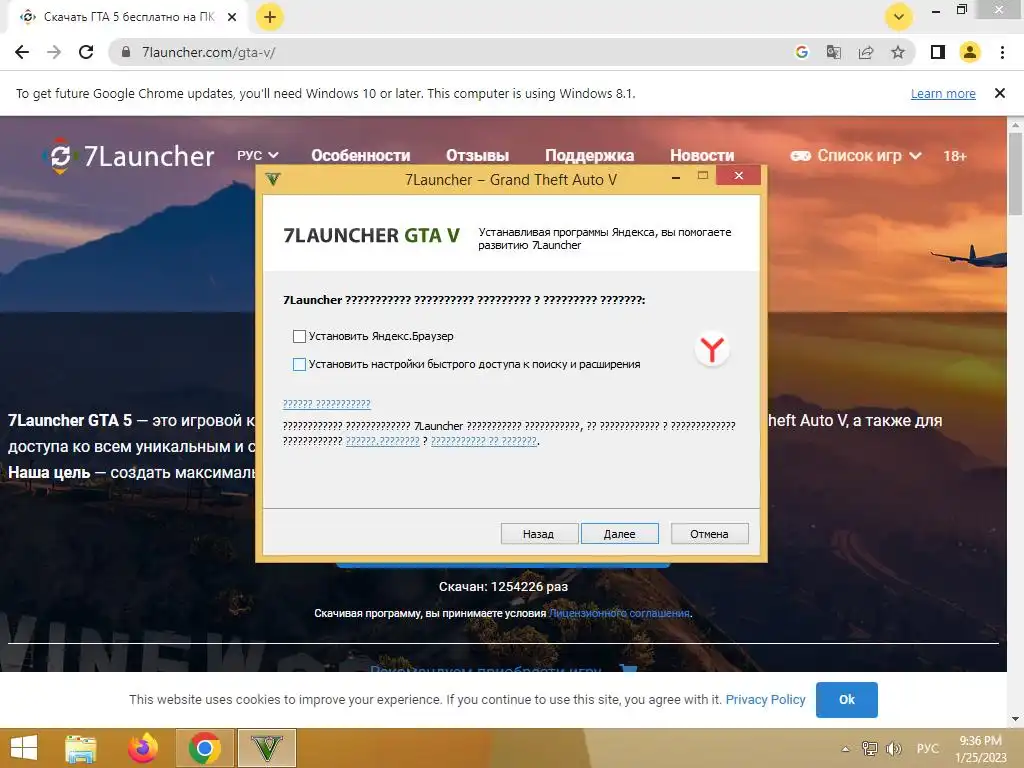Image resolution: width=1024 pixels, height=768 pixels.
Task: Click the browser forward arrow
Action: tap(54, 52)
